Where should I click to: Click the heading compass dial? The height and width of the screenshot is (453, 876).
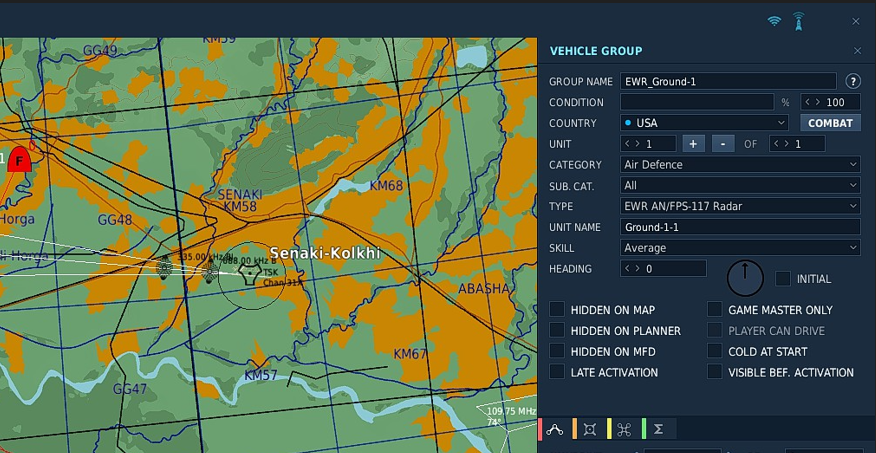pyautogui.click(x=745, y=277)
